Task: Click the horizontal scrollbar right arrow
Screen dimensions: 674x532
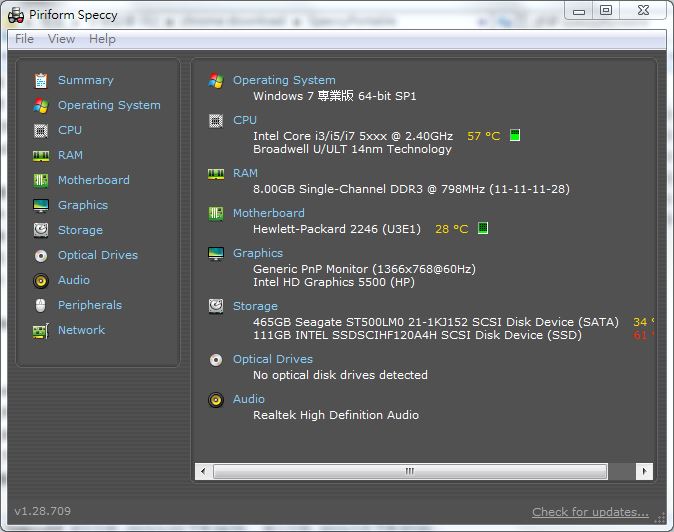Action: (644, 471)
